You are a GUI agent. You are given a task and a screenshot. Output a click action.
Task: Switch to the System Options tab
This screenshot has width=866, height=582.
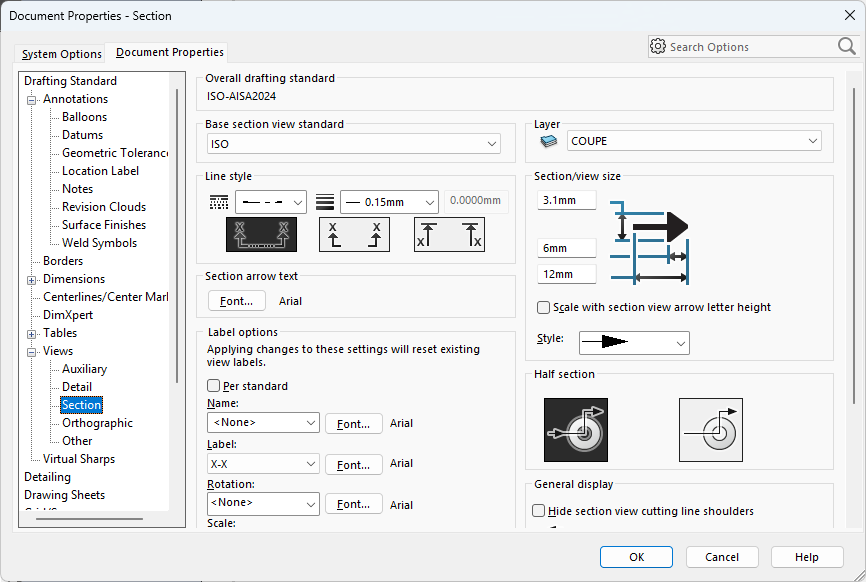[x=62, y=54]
